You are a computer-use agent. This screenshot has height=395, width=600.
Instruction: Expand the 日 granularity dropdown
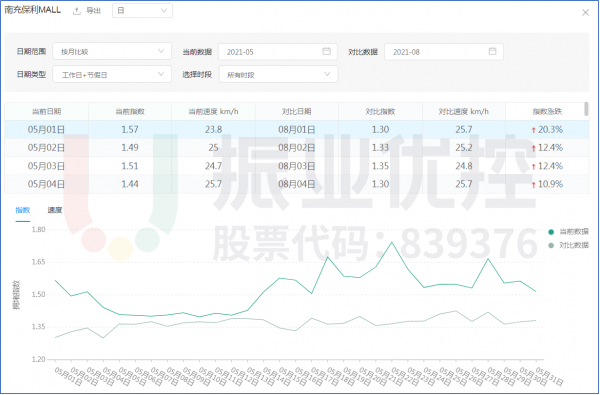click(x=142, y=11)
